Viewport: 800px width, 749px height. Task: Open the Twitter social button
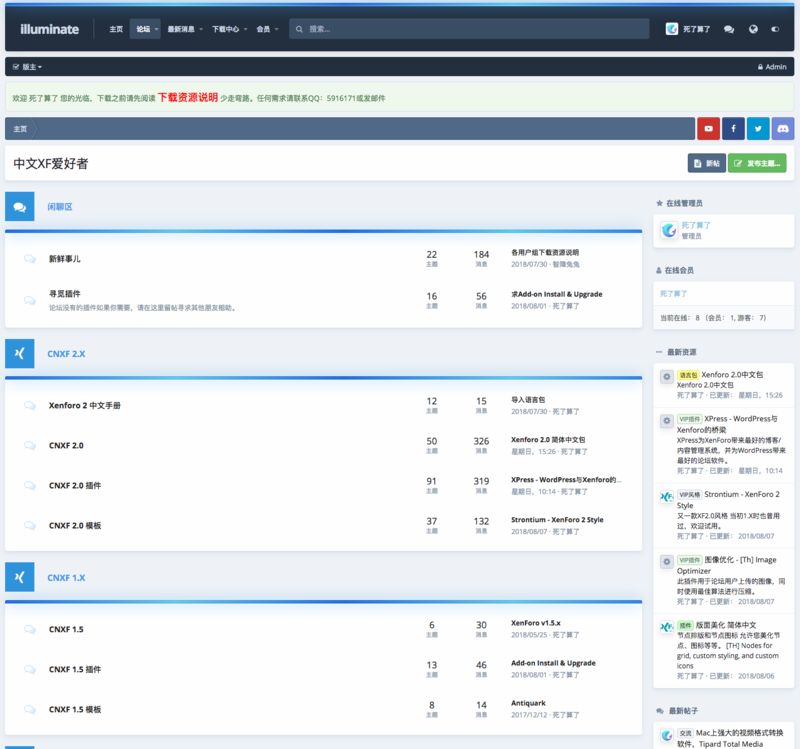point(758,129)
